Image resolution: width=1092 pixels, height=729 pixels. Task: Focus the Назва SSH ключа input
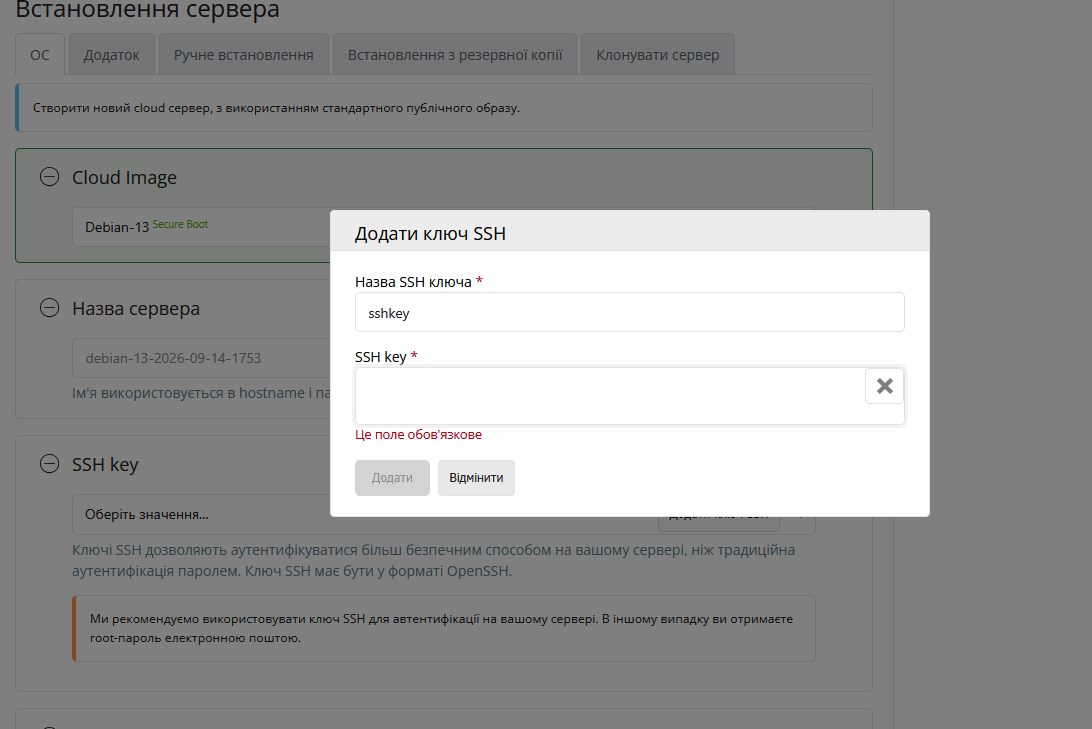[630, 313]
